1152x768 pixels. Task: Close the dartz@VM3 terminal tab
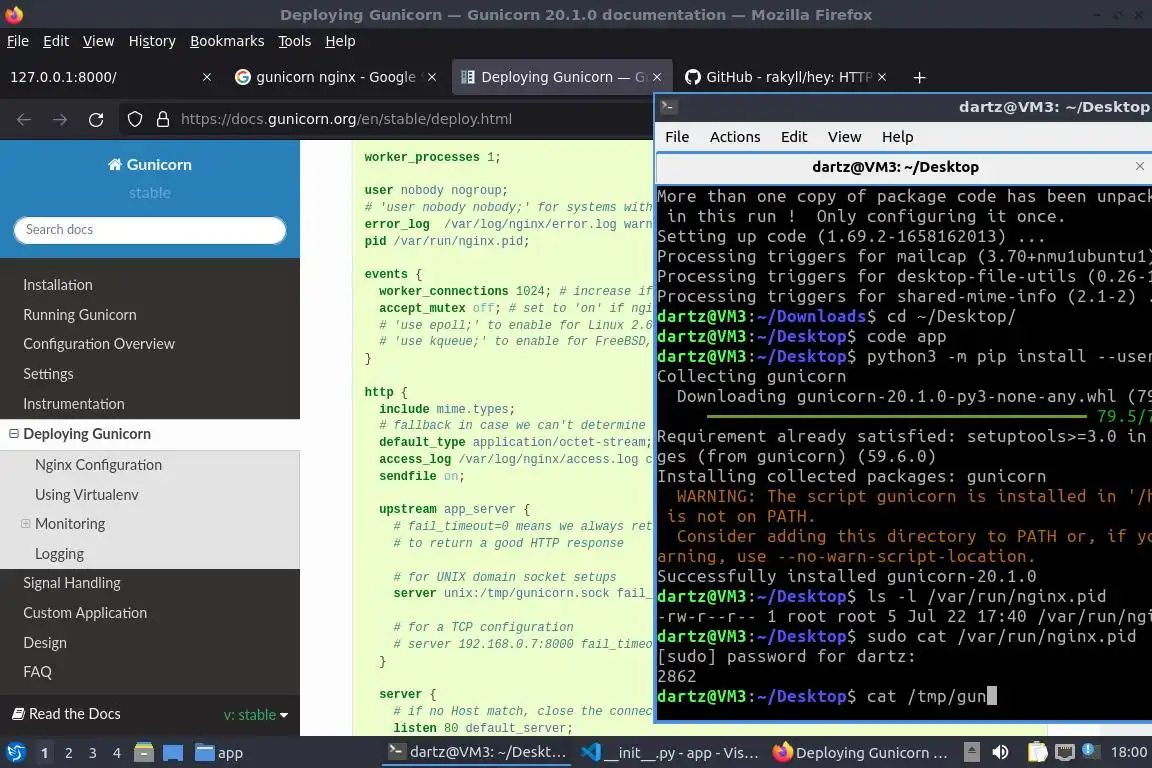(x=1140, y=166)
